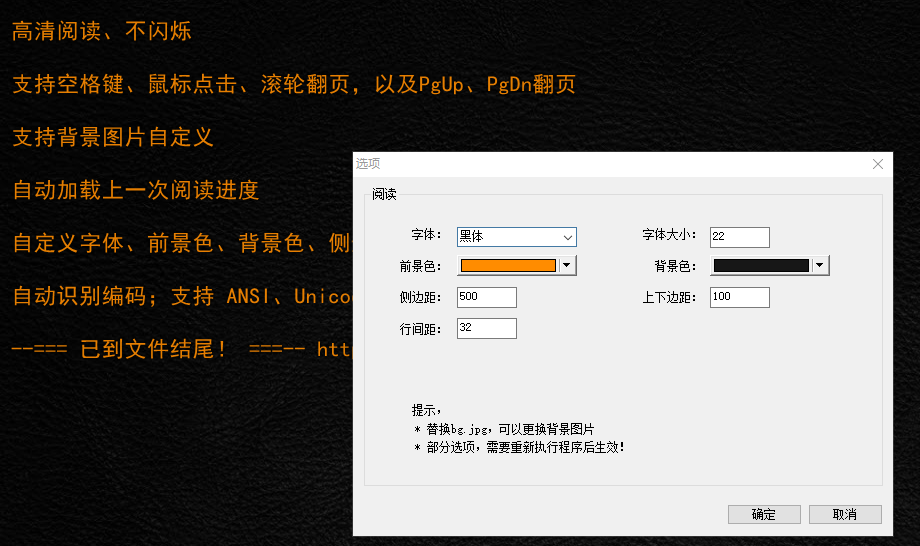Viewport: 920px width, 546px height.
Task: Click the 自动加载上一次阅读进度 line
Action: tap(136, 190)
